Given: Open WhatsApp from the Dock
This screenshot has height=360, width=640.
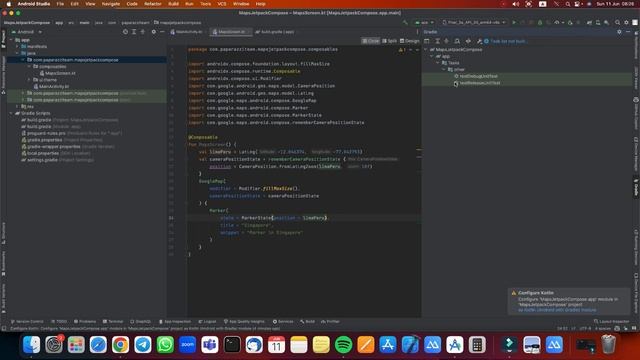Looking at the screenshot, I should [165, 345].
